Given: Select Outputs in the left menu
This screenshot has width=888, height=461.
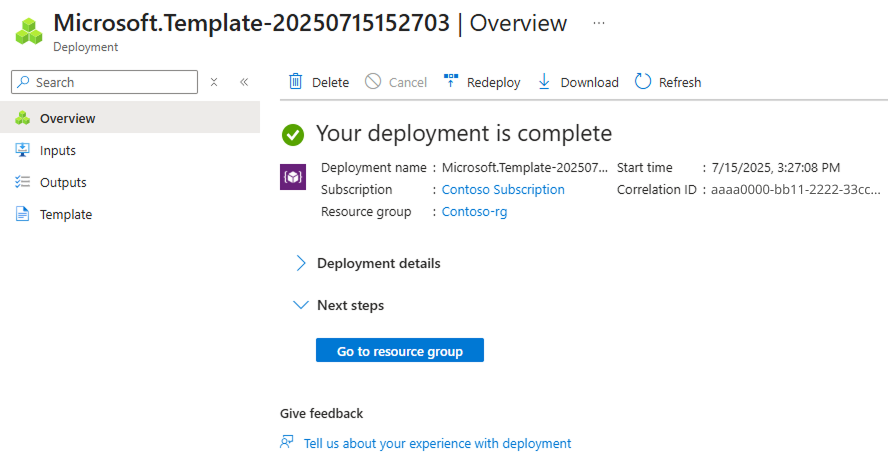Looking at the screenshot, I should coord(63,182).
